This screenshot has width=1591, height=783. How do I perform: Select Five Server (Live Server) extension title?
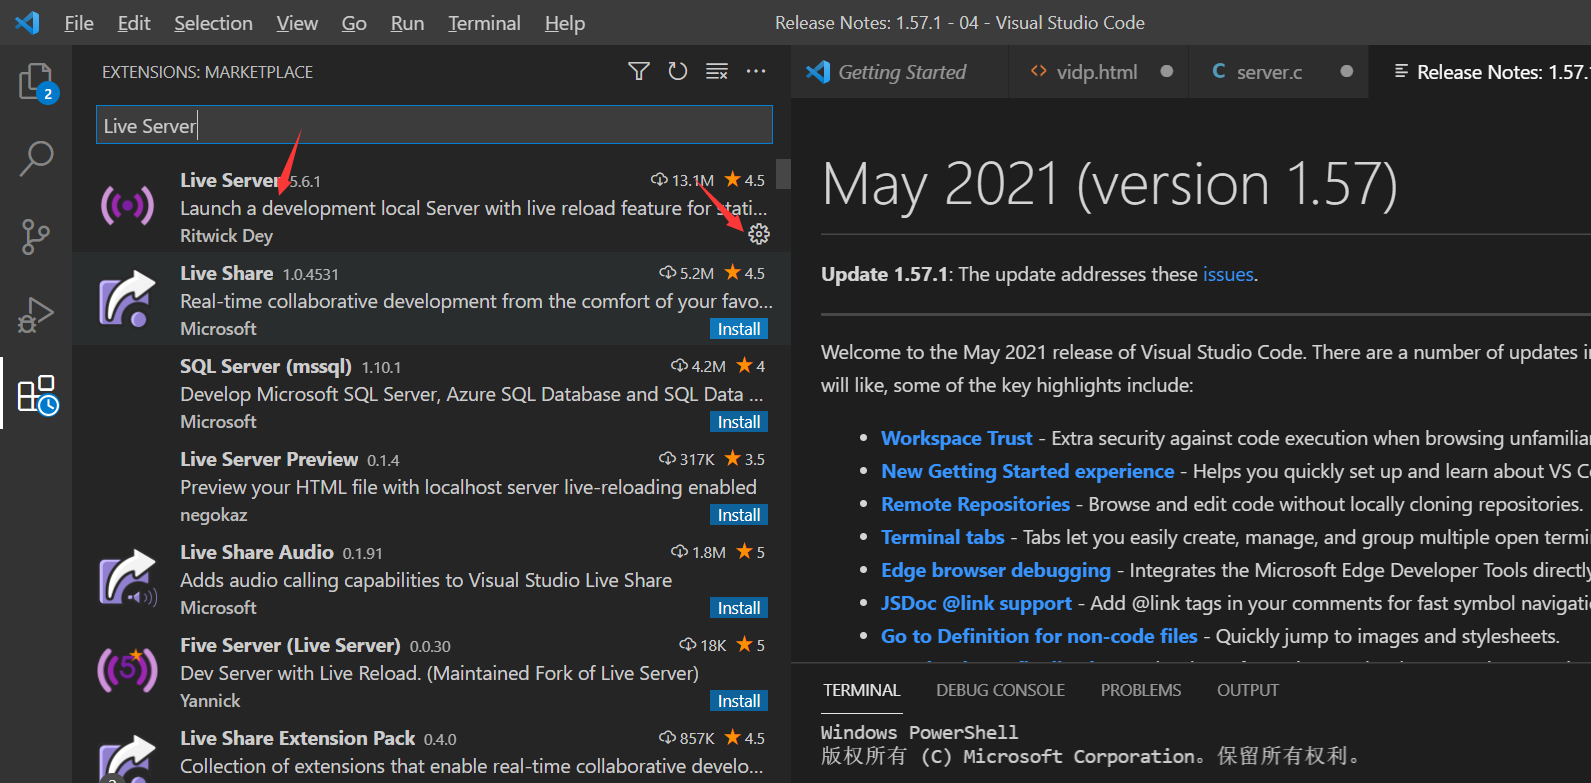pyautogui.click(x=290, y=645)
